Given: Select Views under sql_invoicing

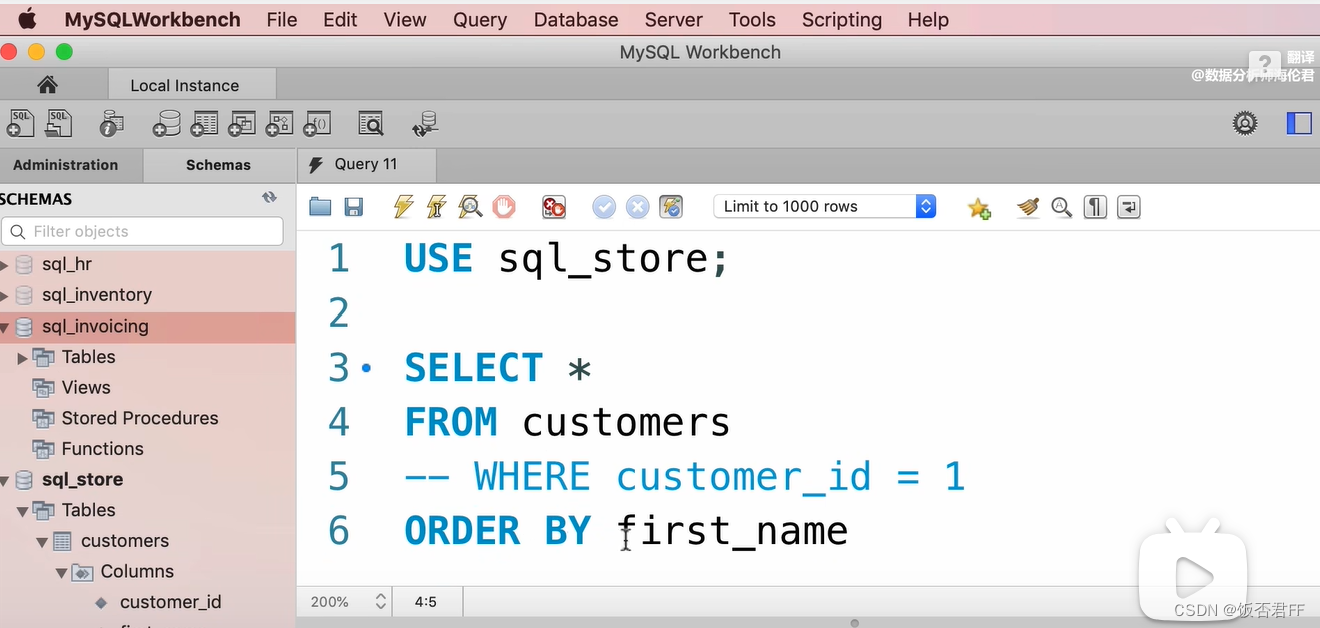Looking at the screenshot, I should point(86,387).
